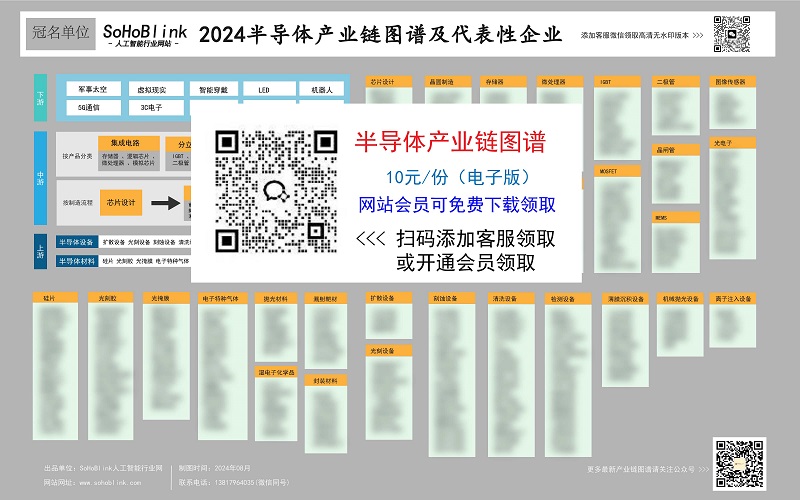Click the IGBT column header
Viewport: 800px width, 500px height.
click(x=617, y=82)
